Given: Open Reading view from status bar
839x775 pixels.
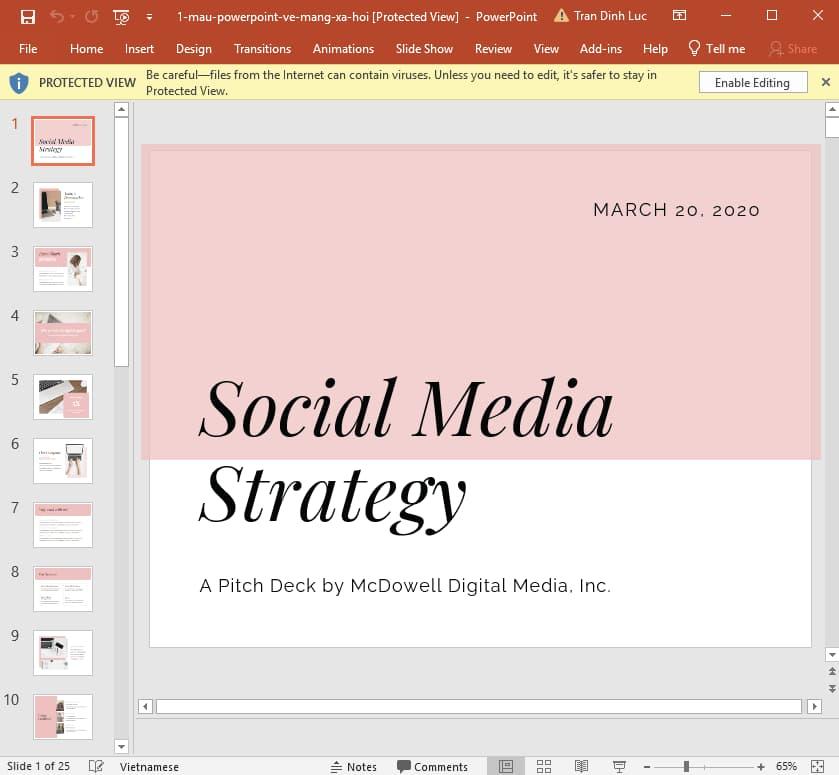Looking at the screenshot, I should [x=581, y=766].
